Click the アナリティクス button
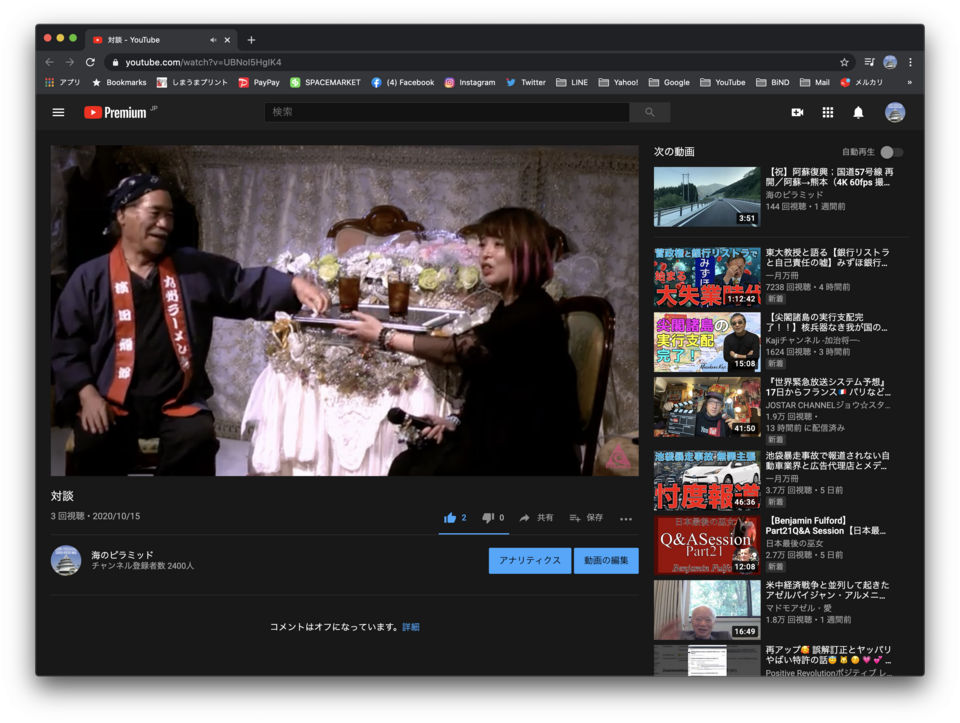Viewport: 960px width, 723px height. 529,560
